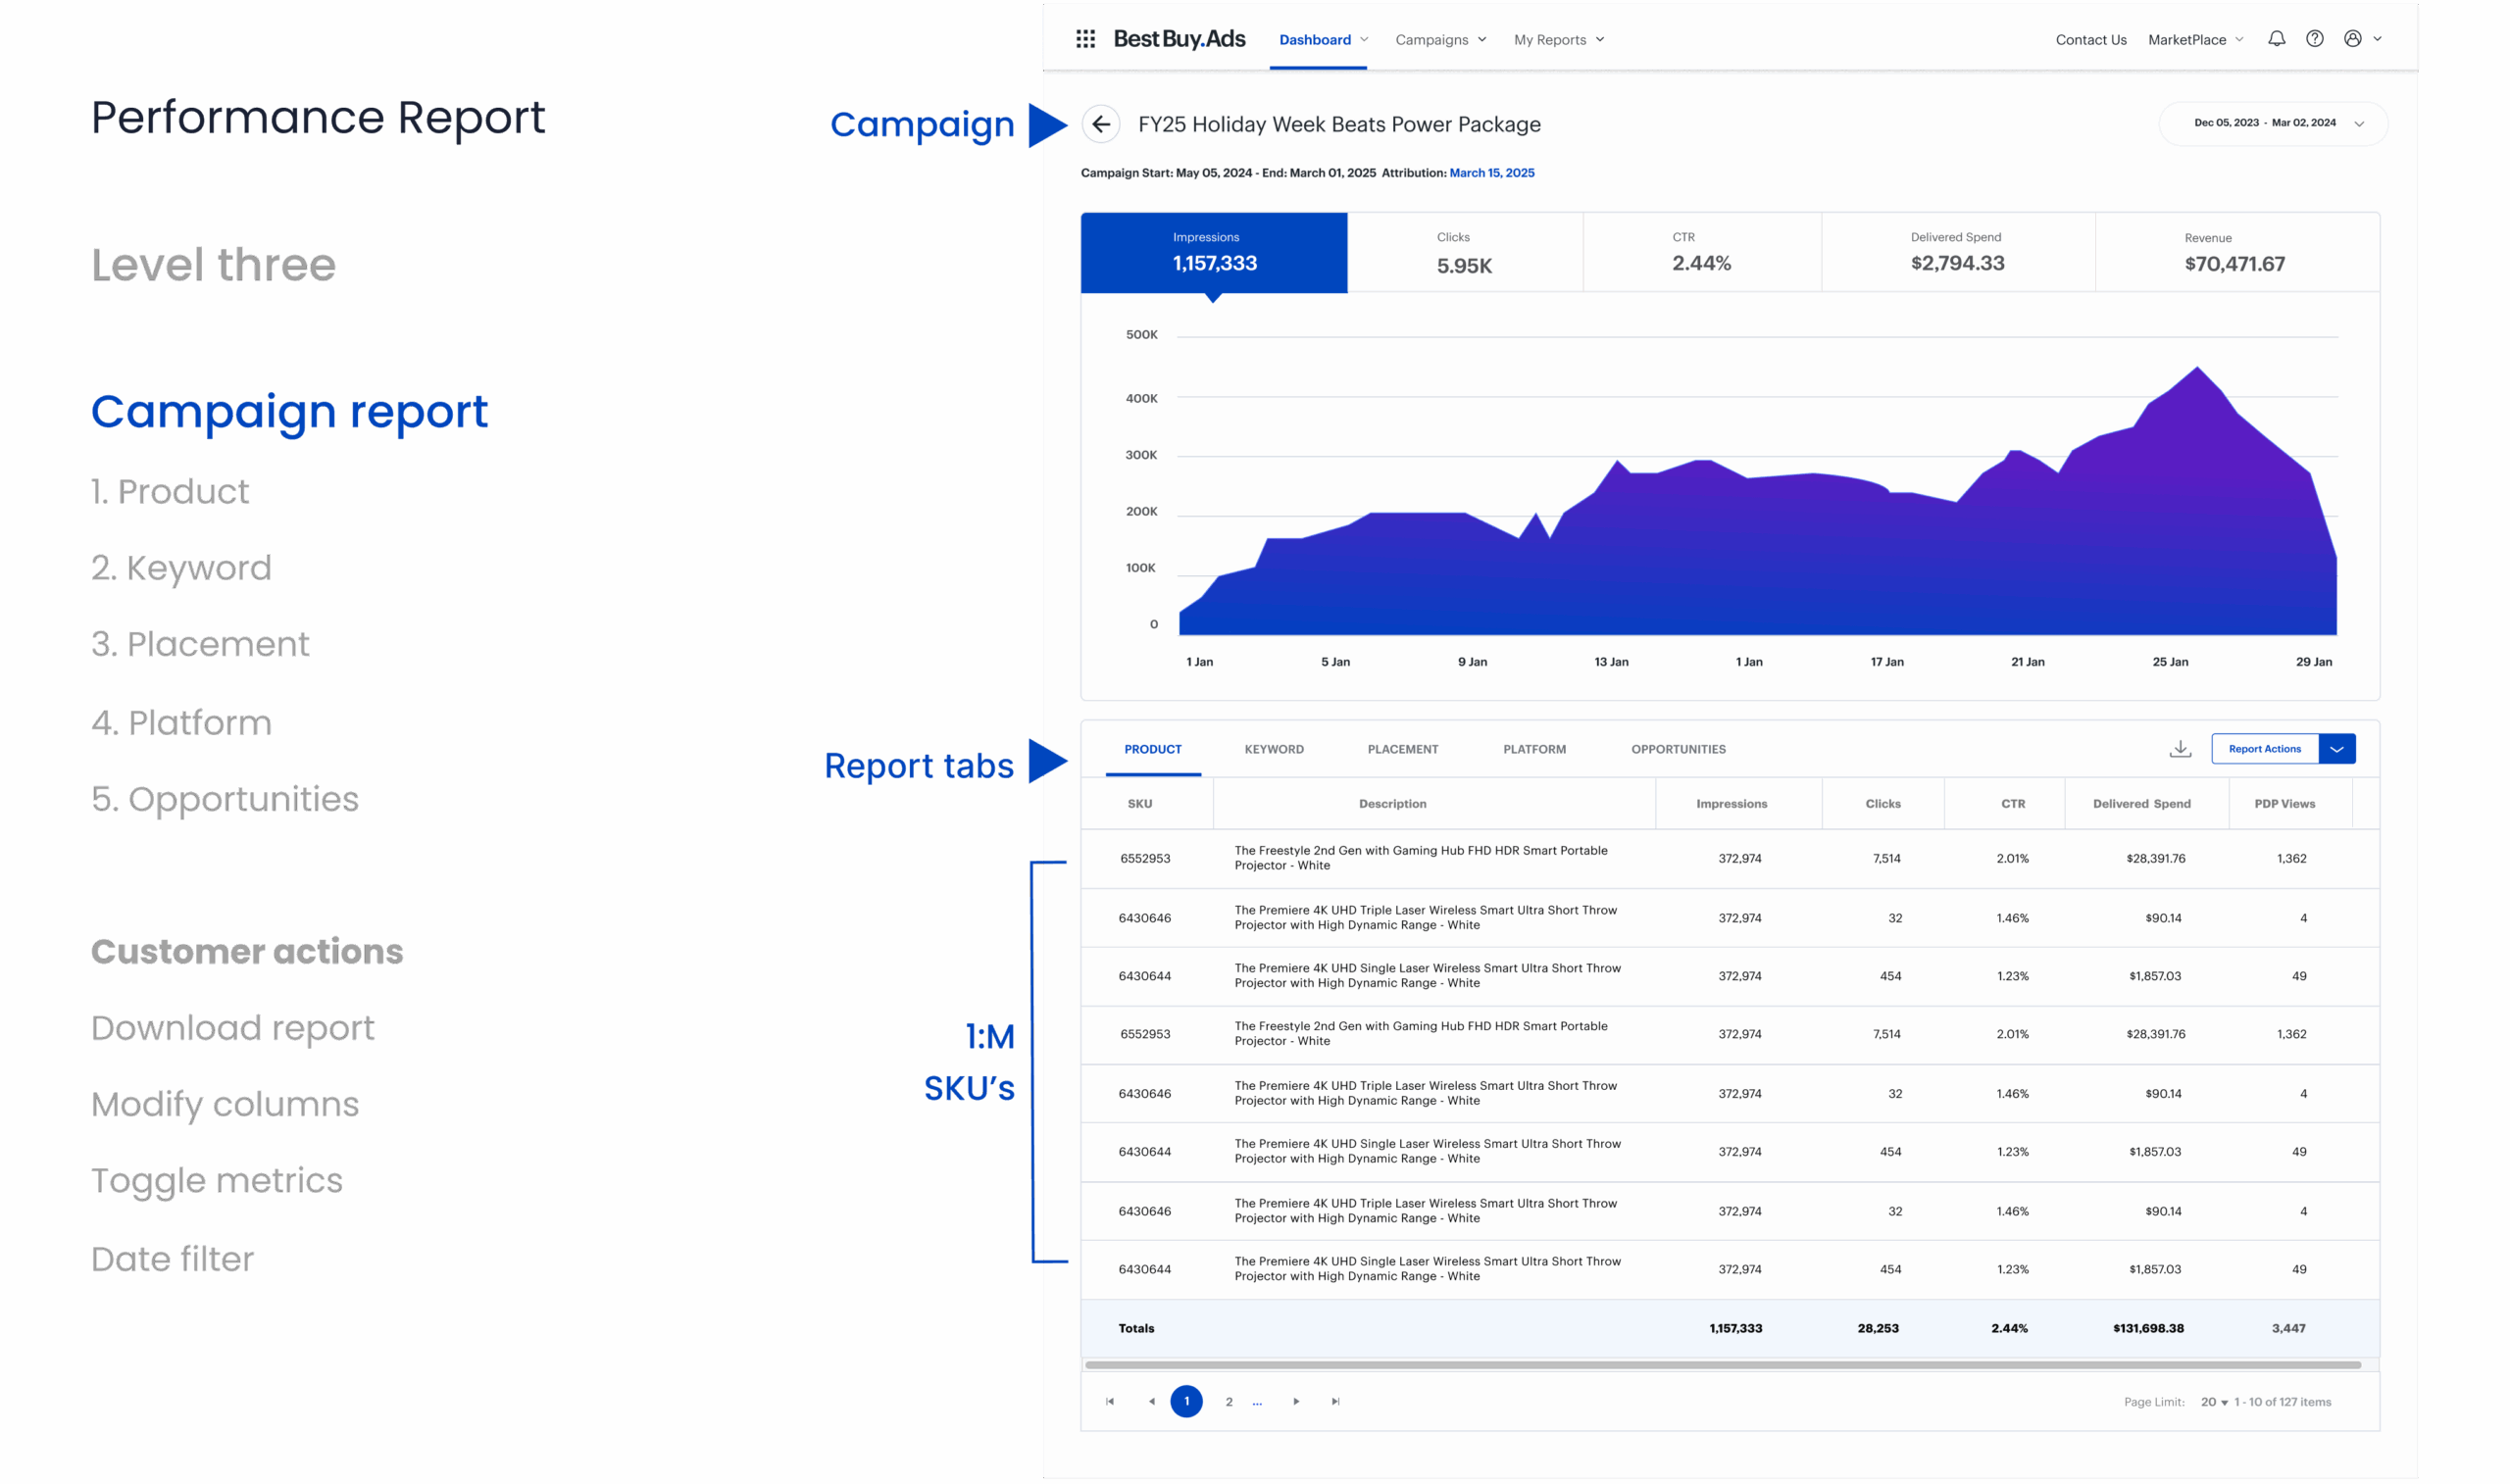The image size is (2510, 1484).
Task: Click the horizontal table scrollbar
Action: coord(1722,1364)
